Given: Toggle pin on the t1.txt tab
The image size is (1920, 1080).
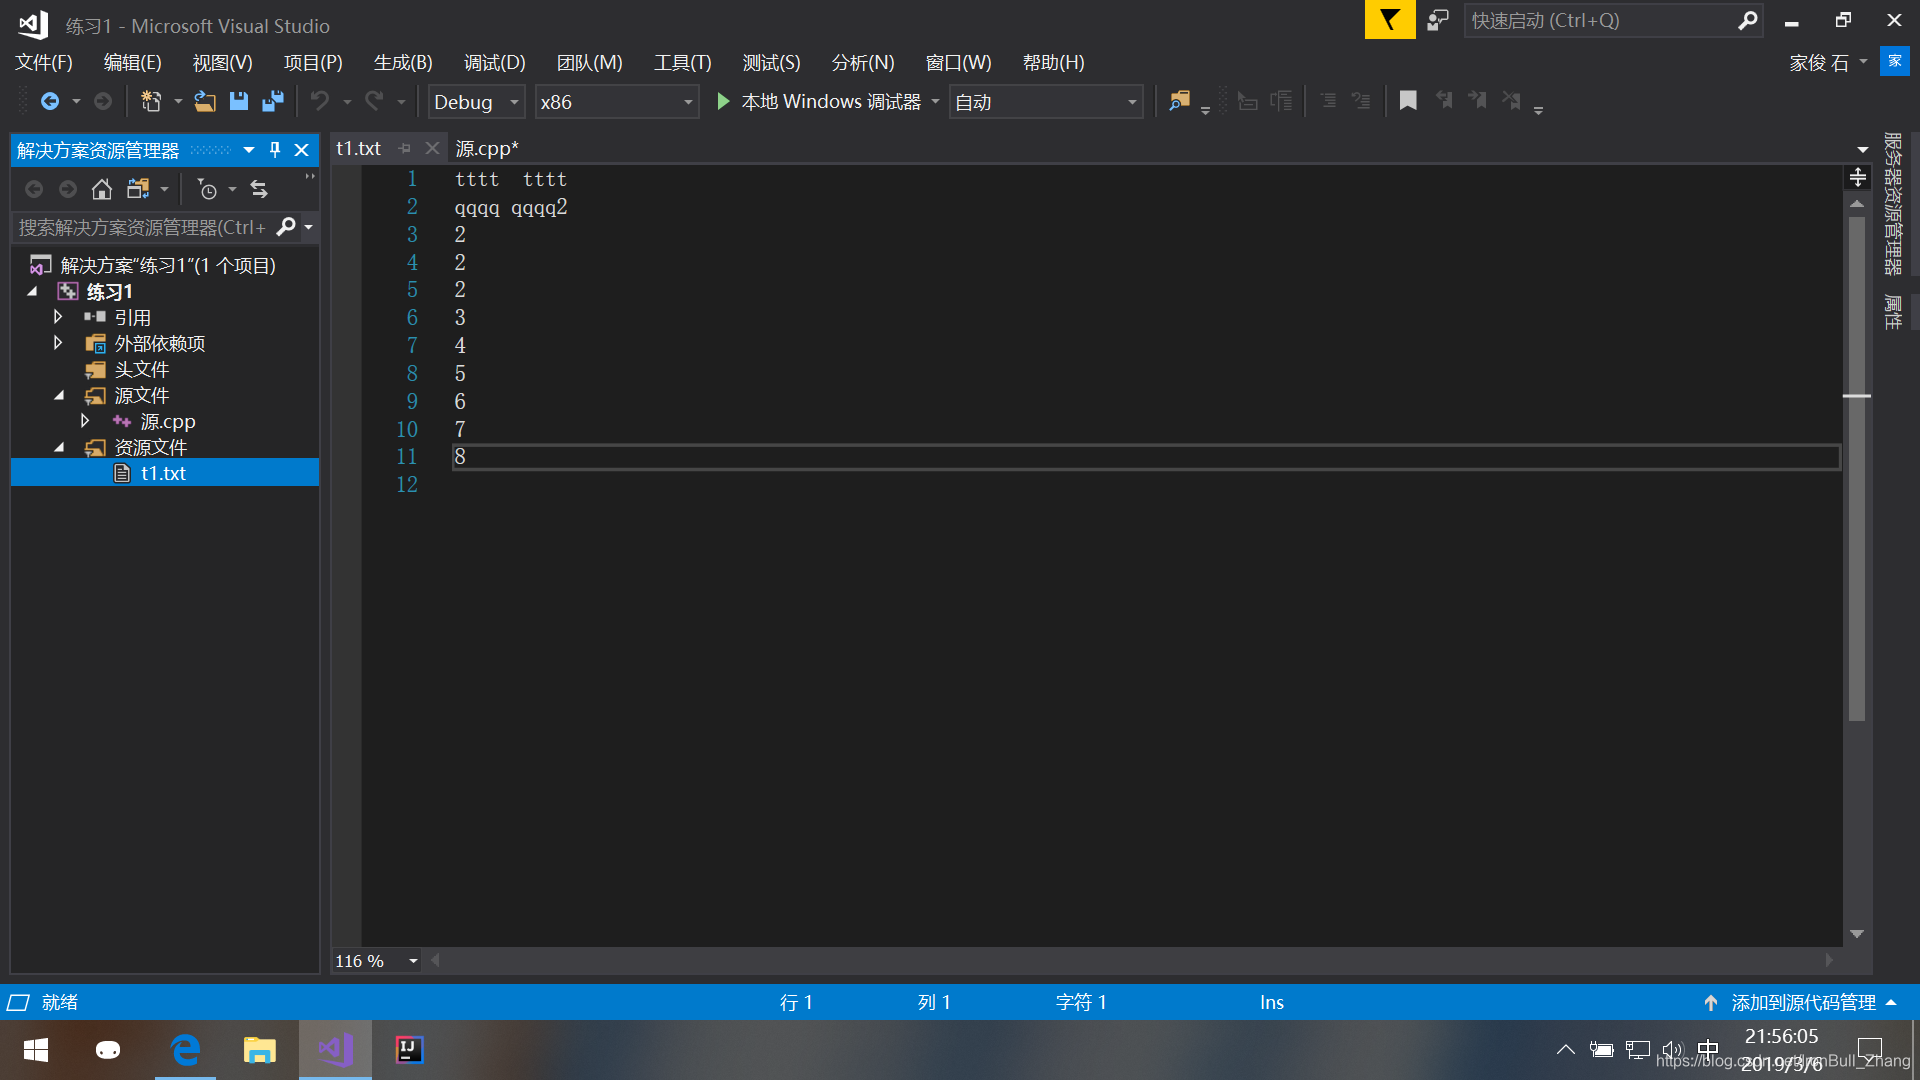Looking at the screenshot, I should point(405,148).
